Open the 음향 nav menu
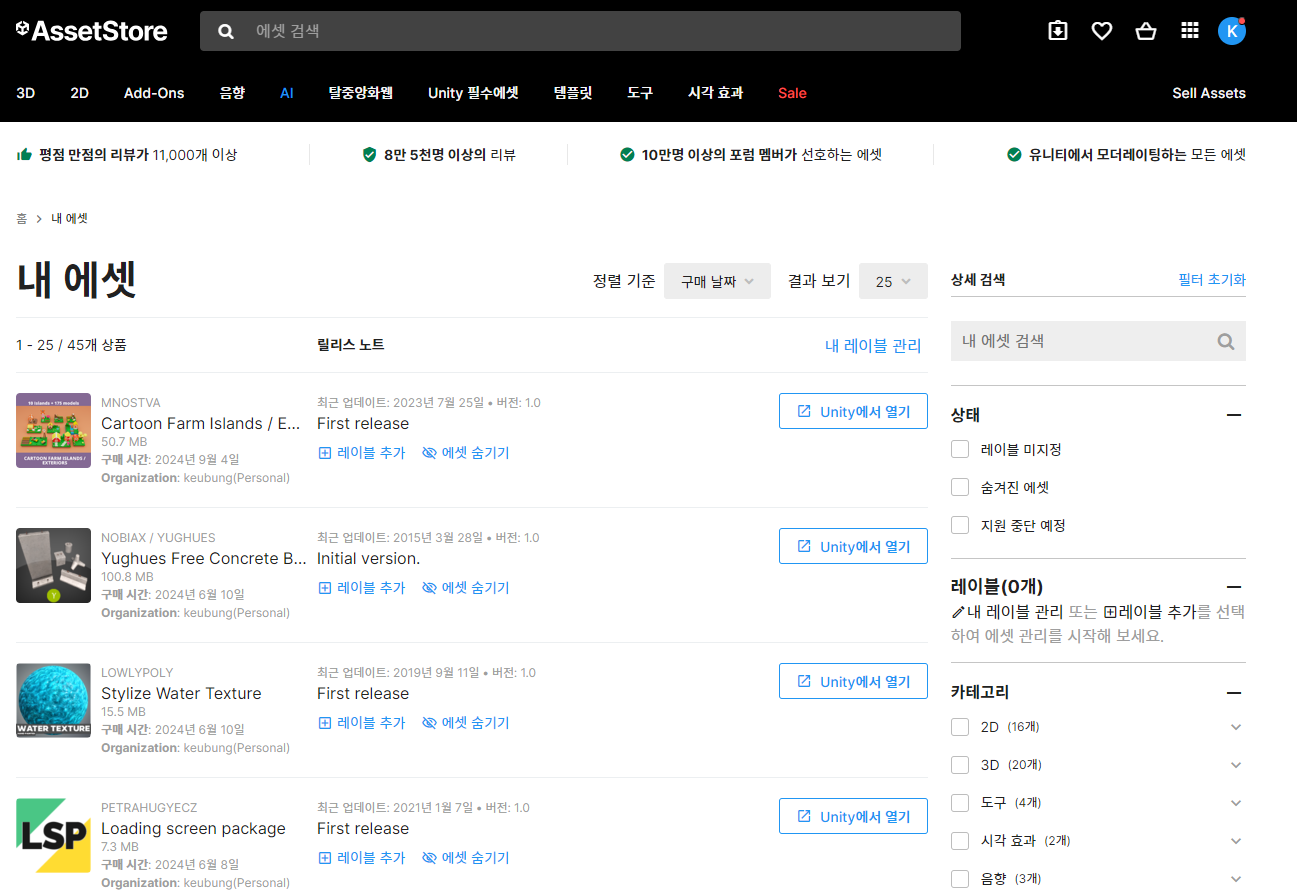 [232, 93]
